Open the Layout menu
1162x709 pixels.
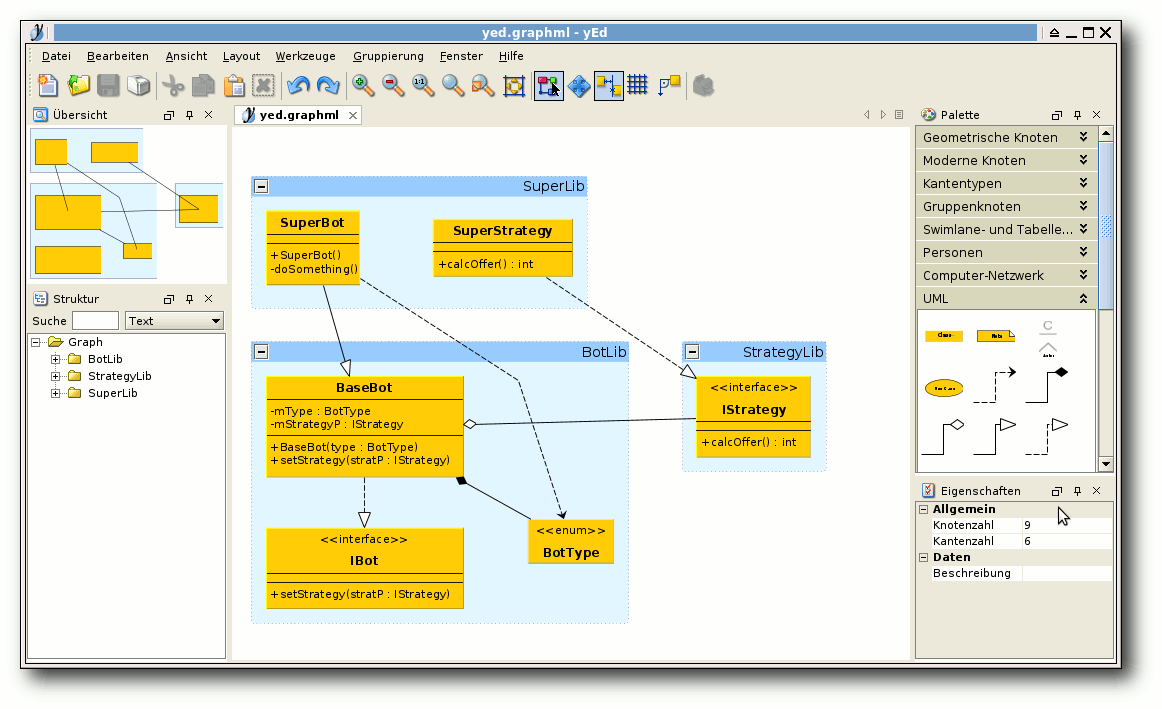pyautogui.click(x=242, y=56)
